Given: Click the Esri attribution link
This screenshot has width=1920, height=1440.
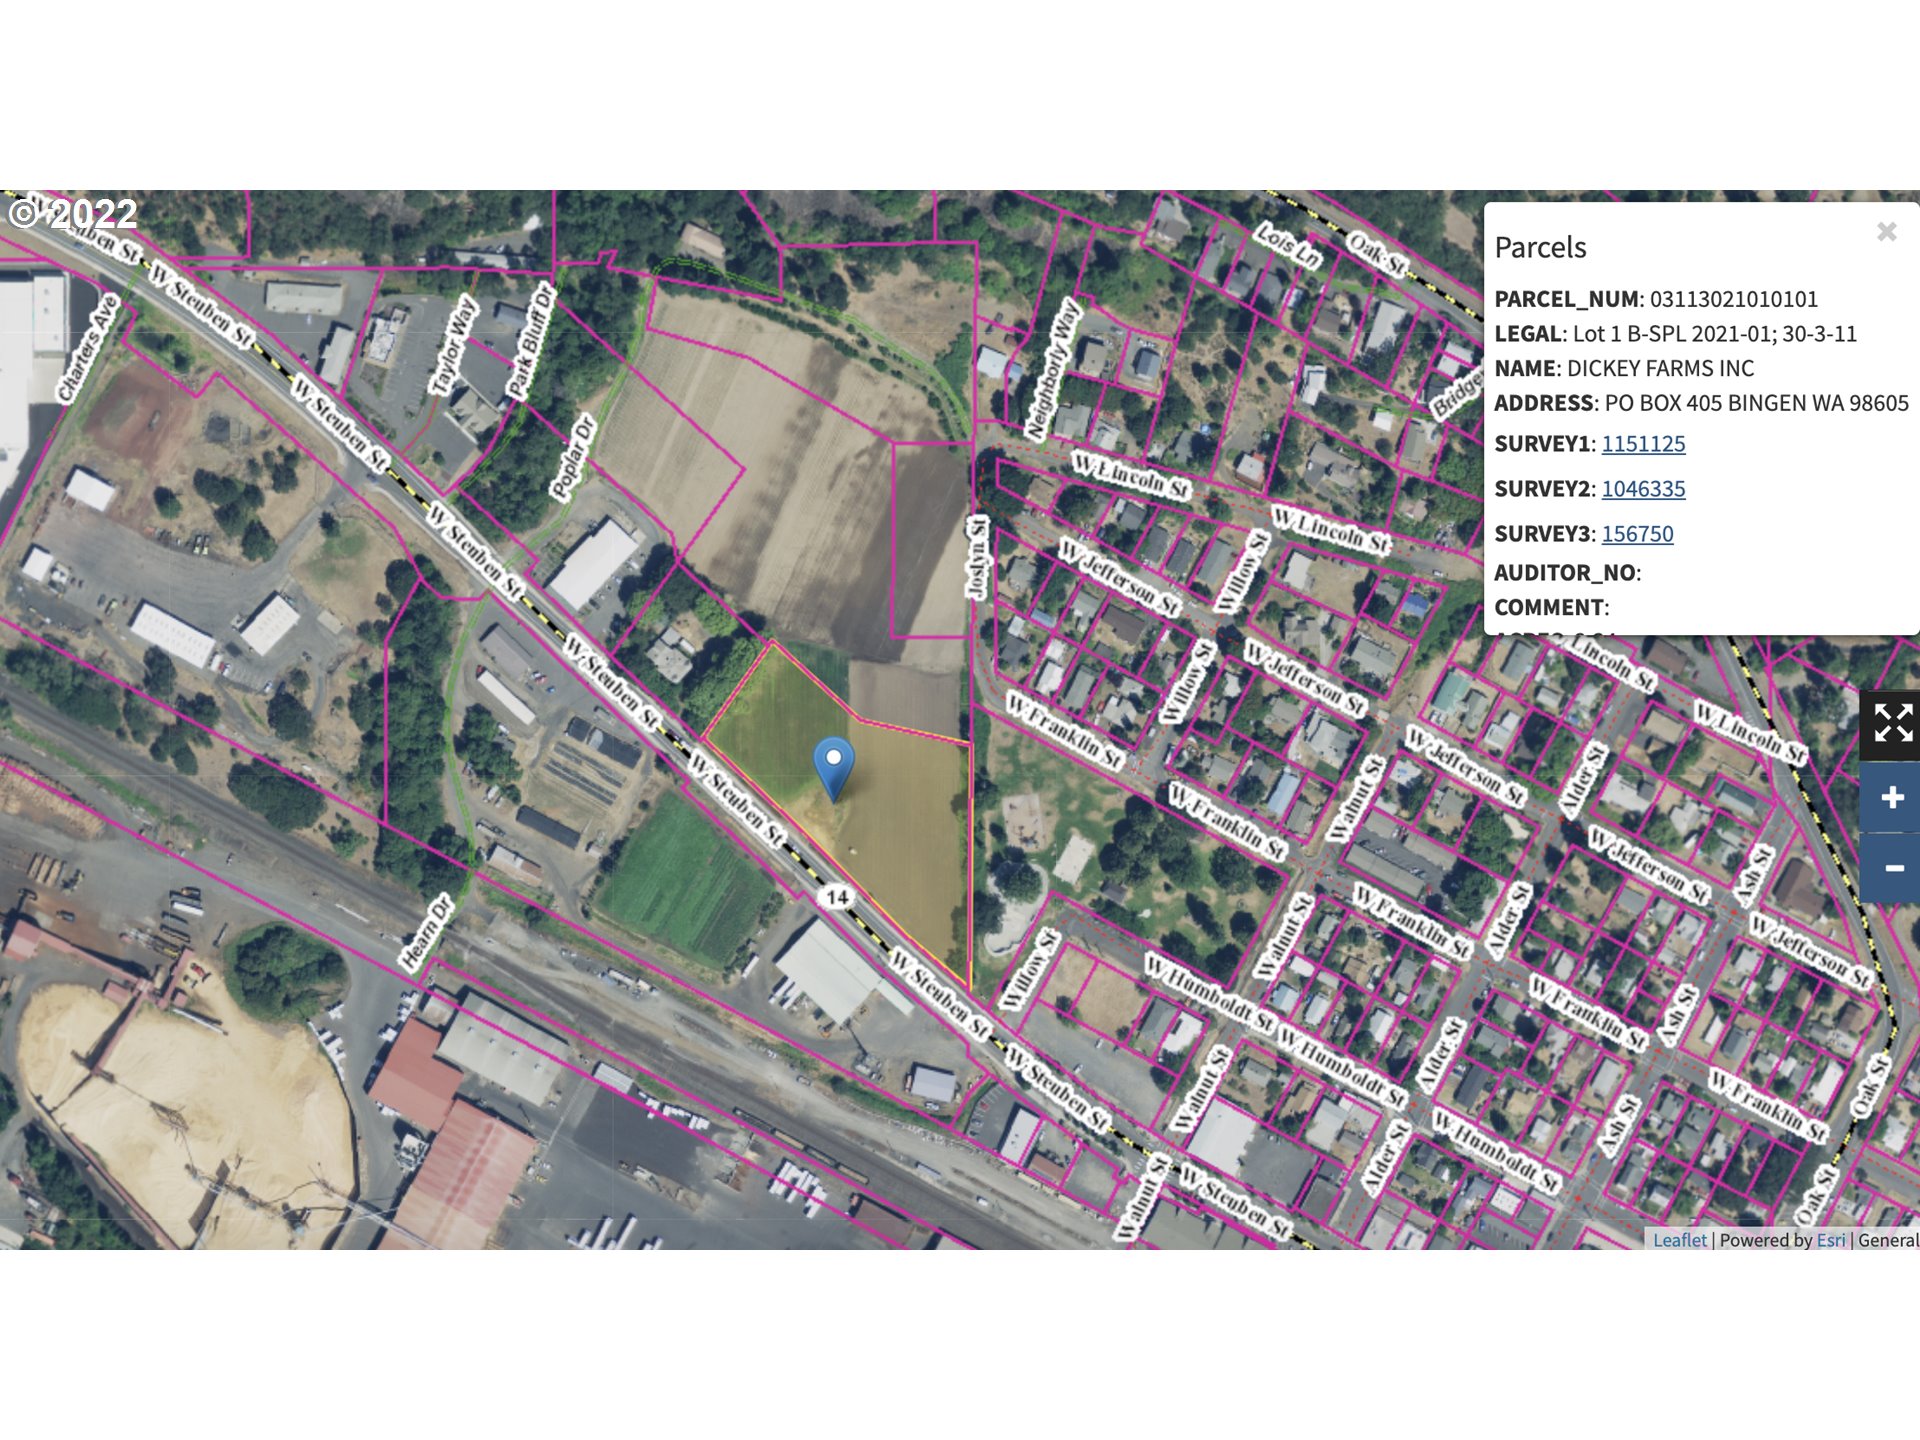Looking at the screenshot, I should (1830, 1240).
